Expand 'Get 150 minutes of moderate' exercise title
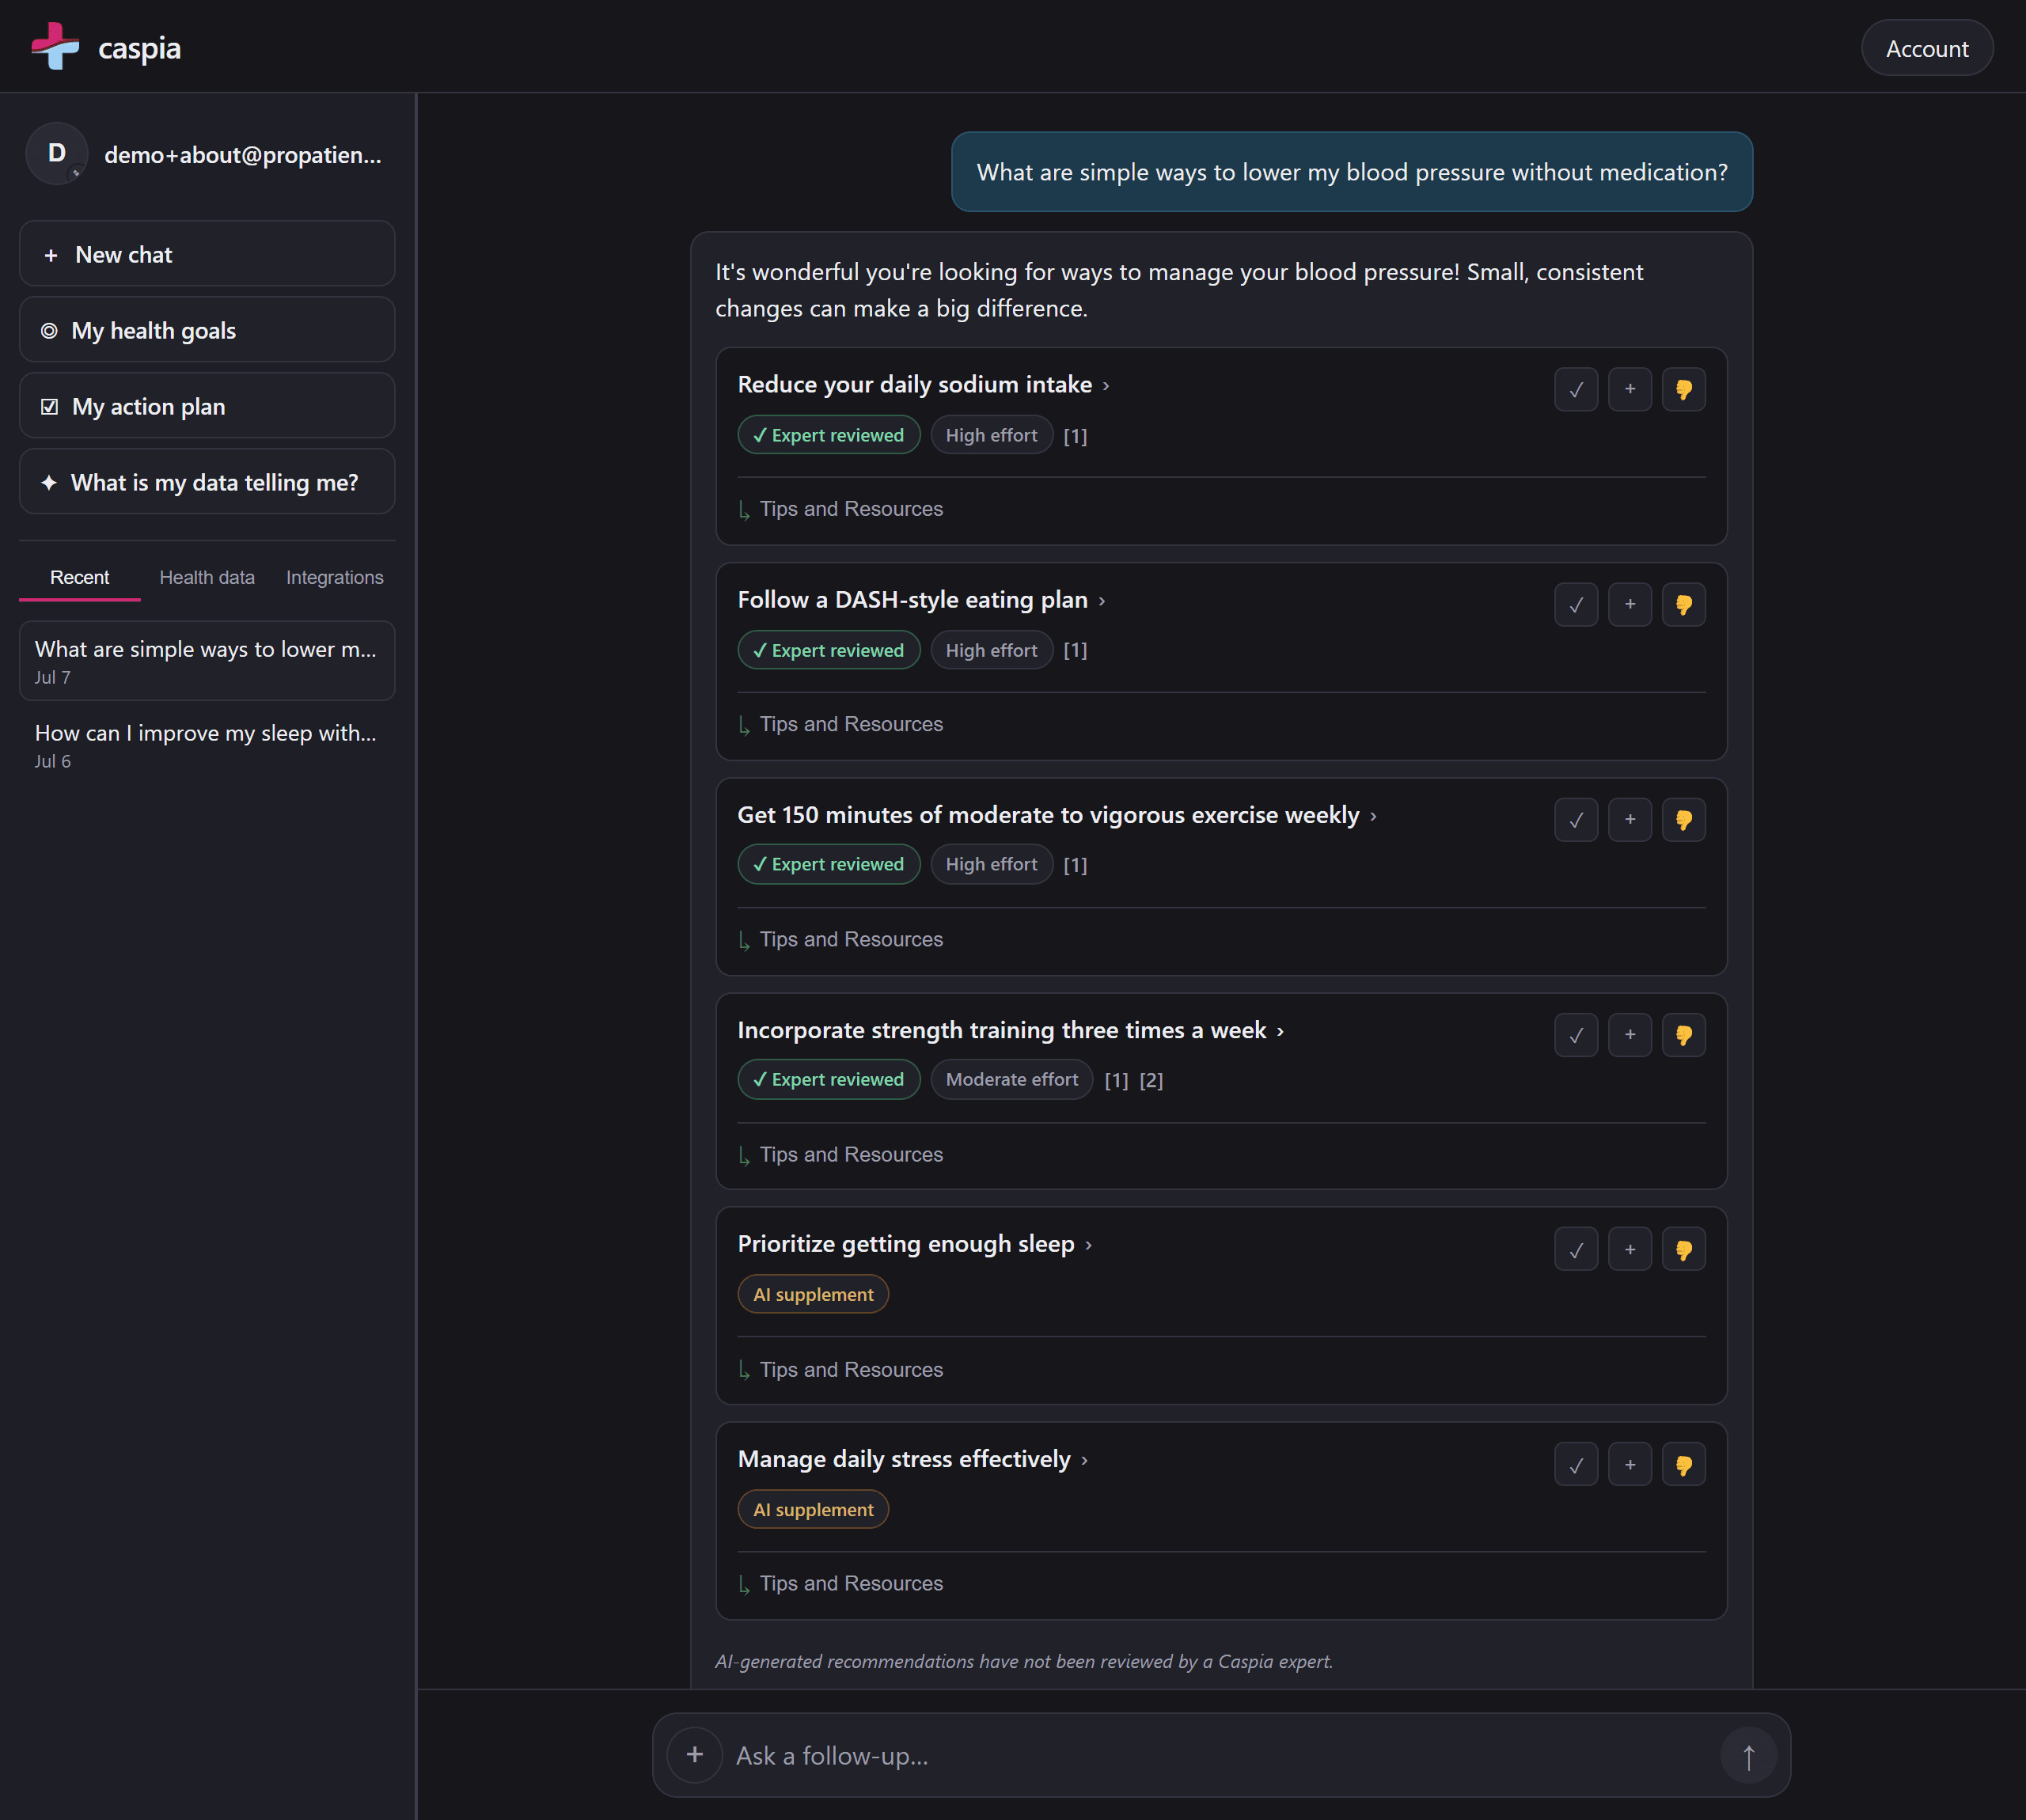The height and width of the screenshot is (1820, 2026). [1057, 815]
